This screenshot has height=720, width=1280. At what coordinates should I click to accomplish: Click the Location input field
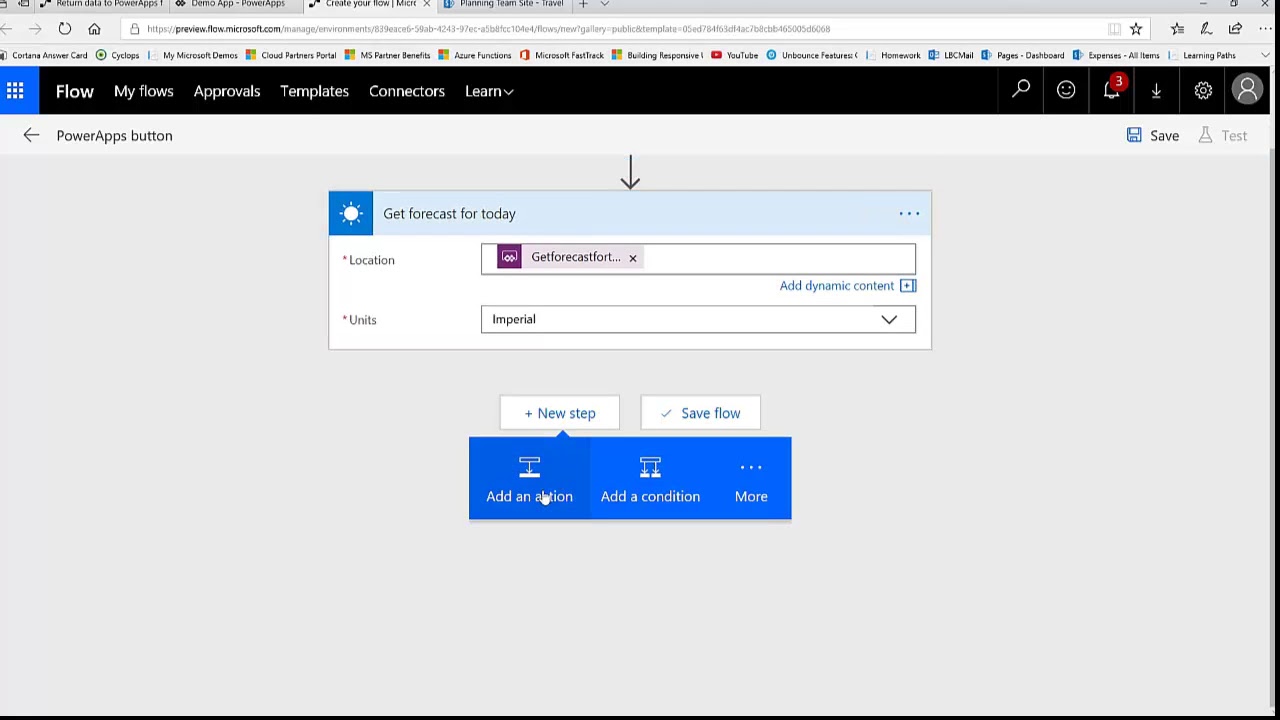pos(698,258)
